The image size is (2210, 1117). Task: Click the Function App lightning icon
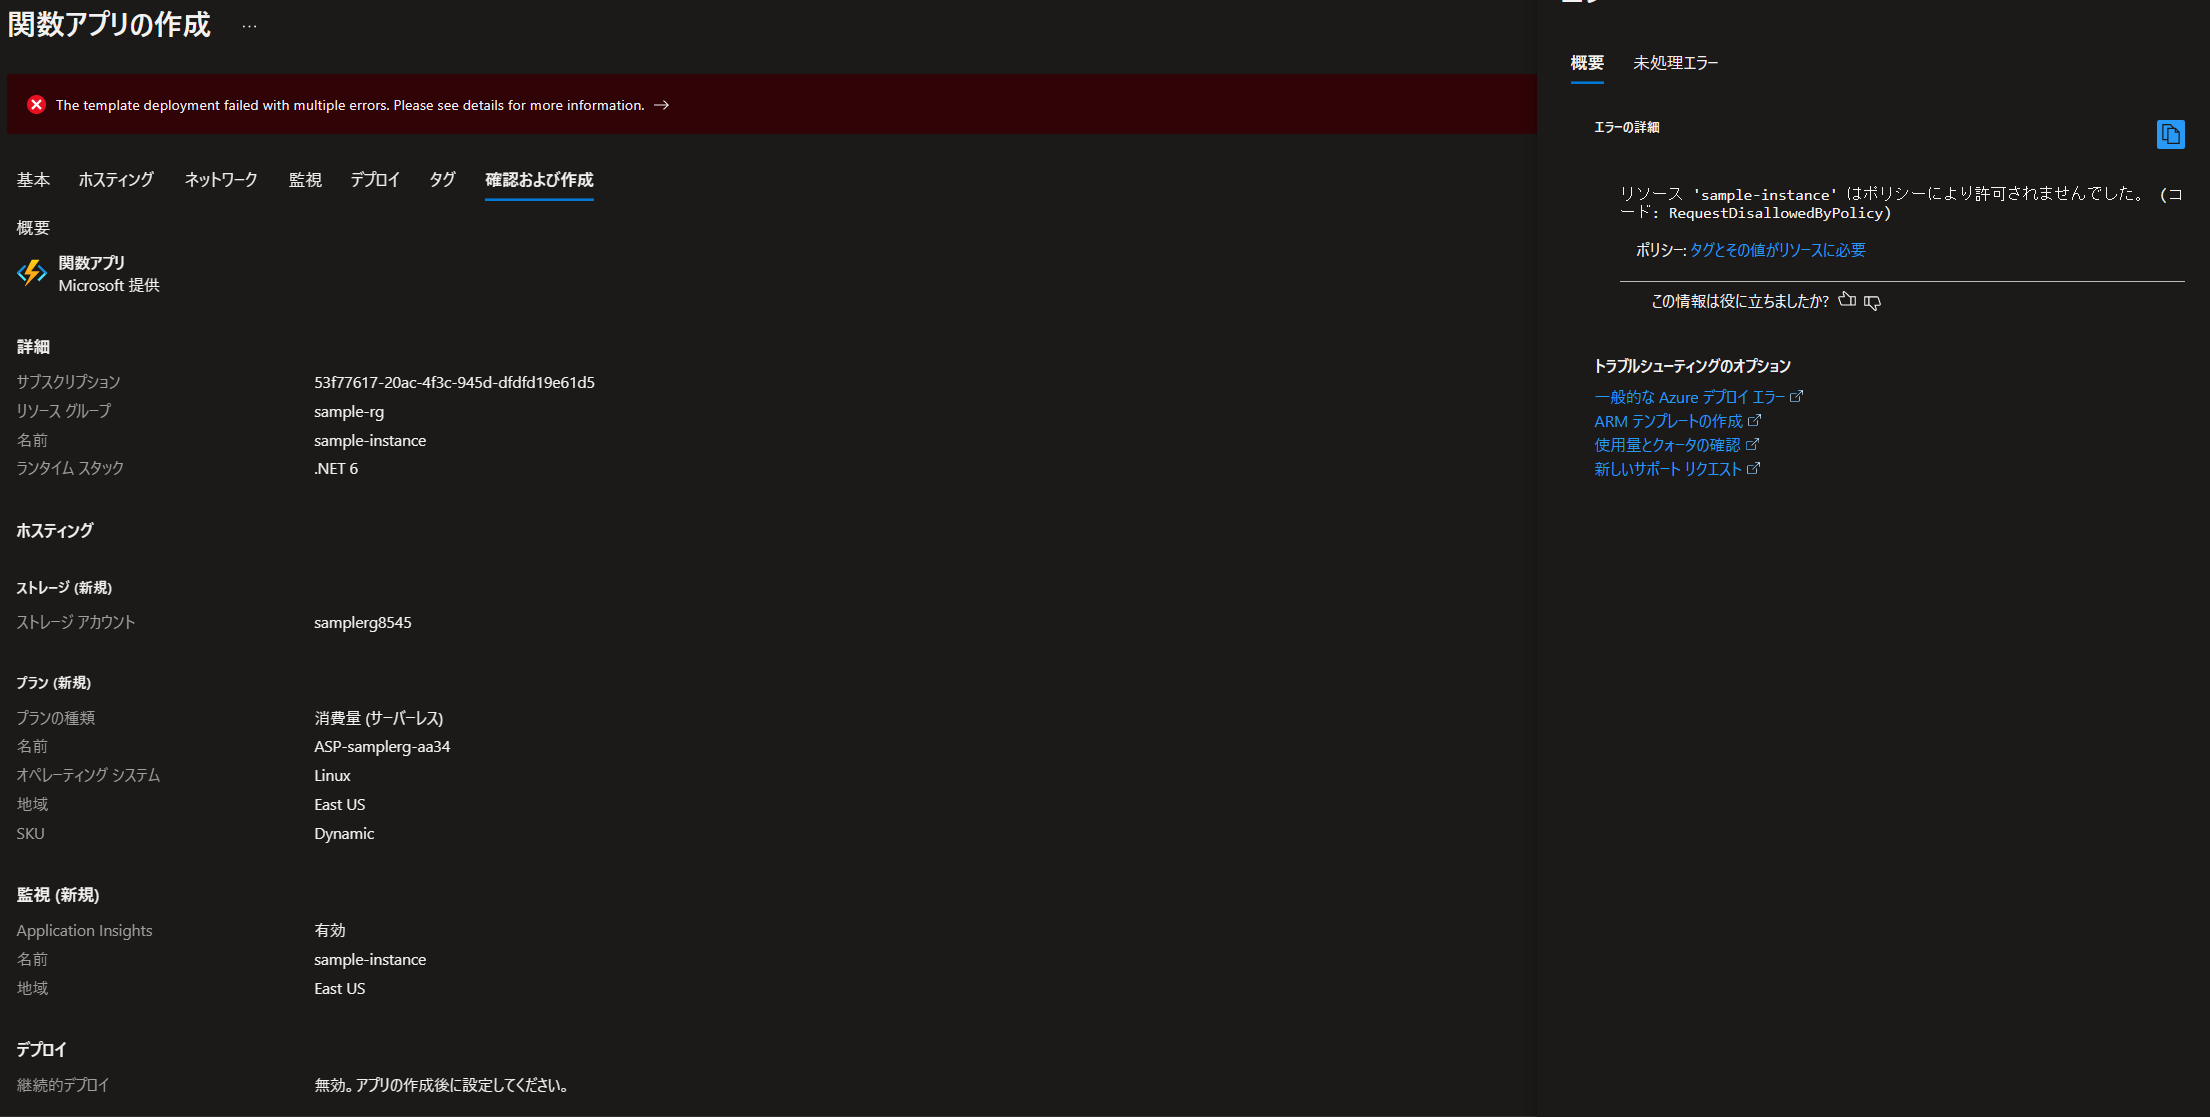32,273
